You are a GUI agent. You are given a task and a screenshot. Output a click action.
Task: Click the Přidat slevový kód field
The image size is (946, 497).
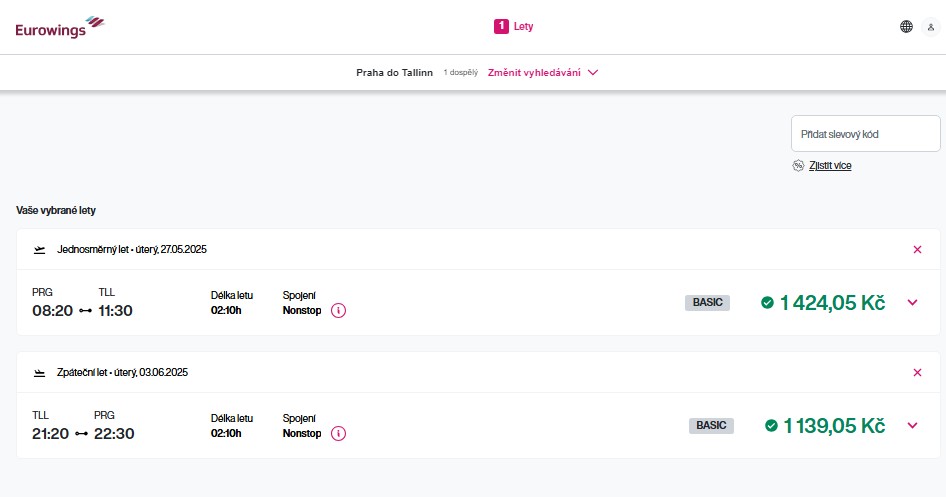point(865,134)
